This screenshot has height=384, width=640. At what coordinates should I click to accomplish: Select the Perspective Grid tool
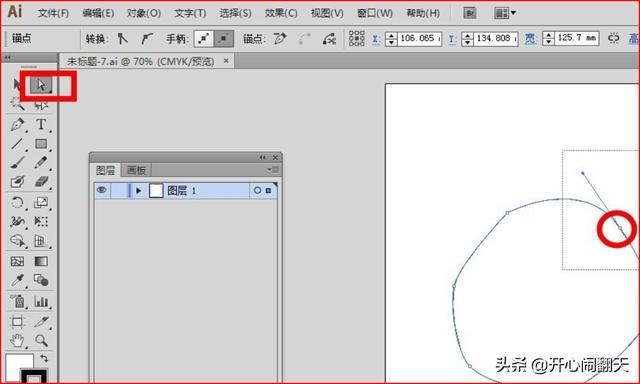[41, 241]
